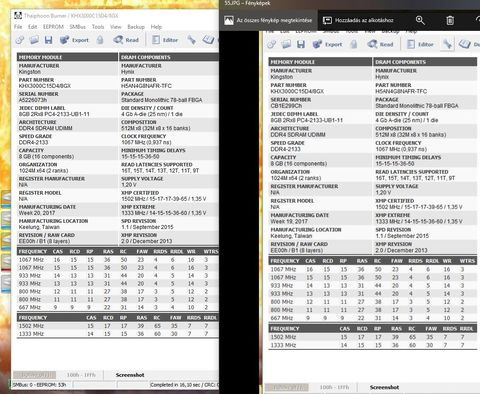Click the '667 MHz' row in Thaiphoon Burner window table

(118, 308)
